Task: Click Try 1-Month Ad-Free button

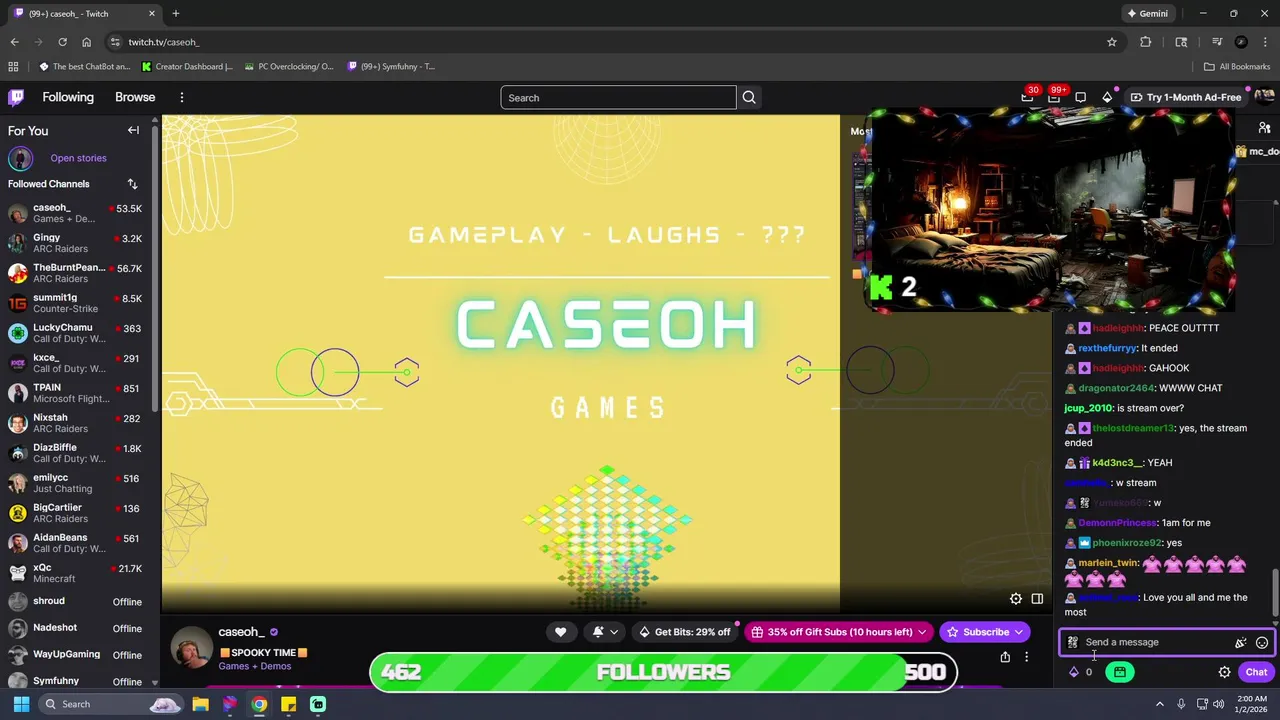Action: (x=1186, y=97)
